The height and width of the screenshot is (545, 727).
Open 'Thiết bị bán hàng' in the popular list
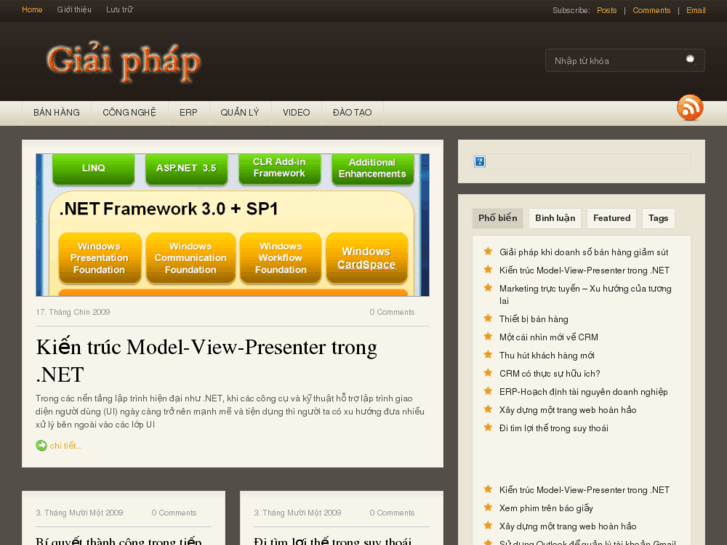[x=534, y=319]
